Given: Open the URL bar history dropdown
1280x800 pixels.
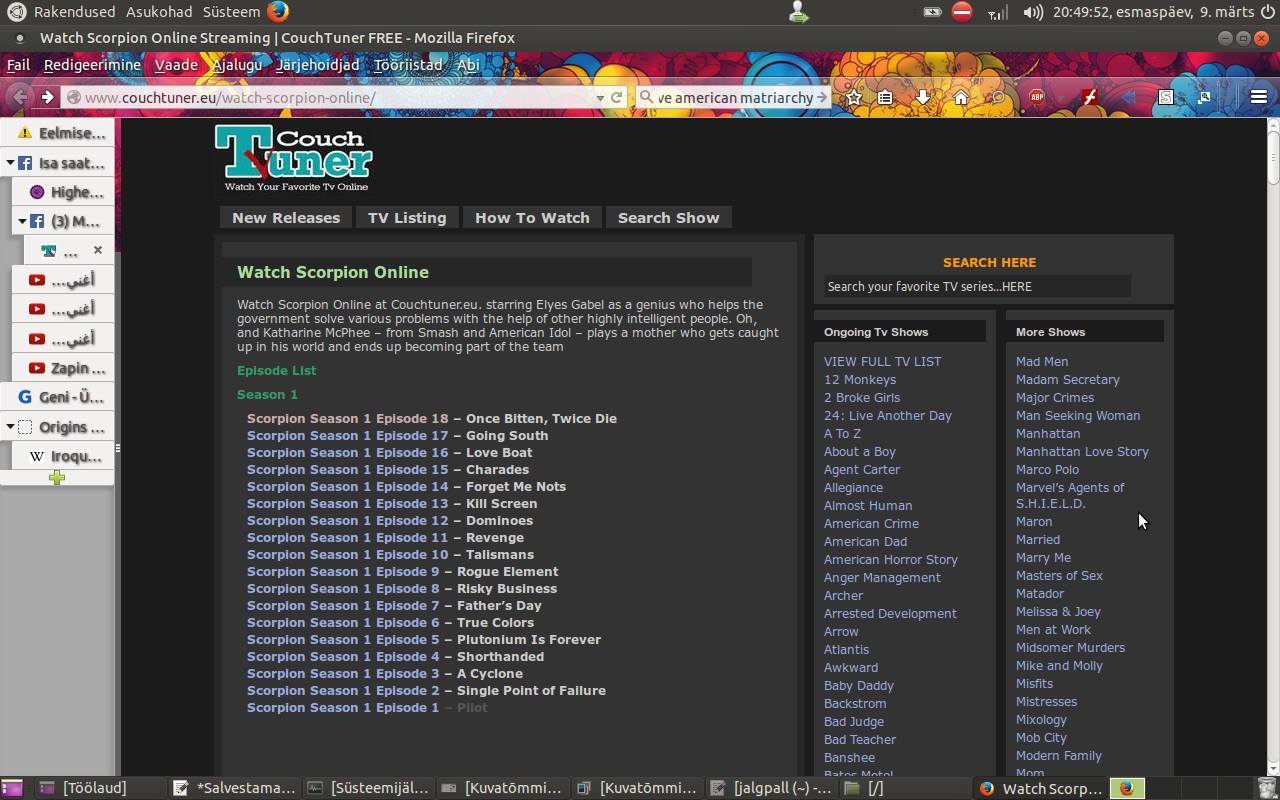Looking at the screenshot, I should (x=600, y=97).
